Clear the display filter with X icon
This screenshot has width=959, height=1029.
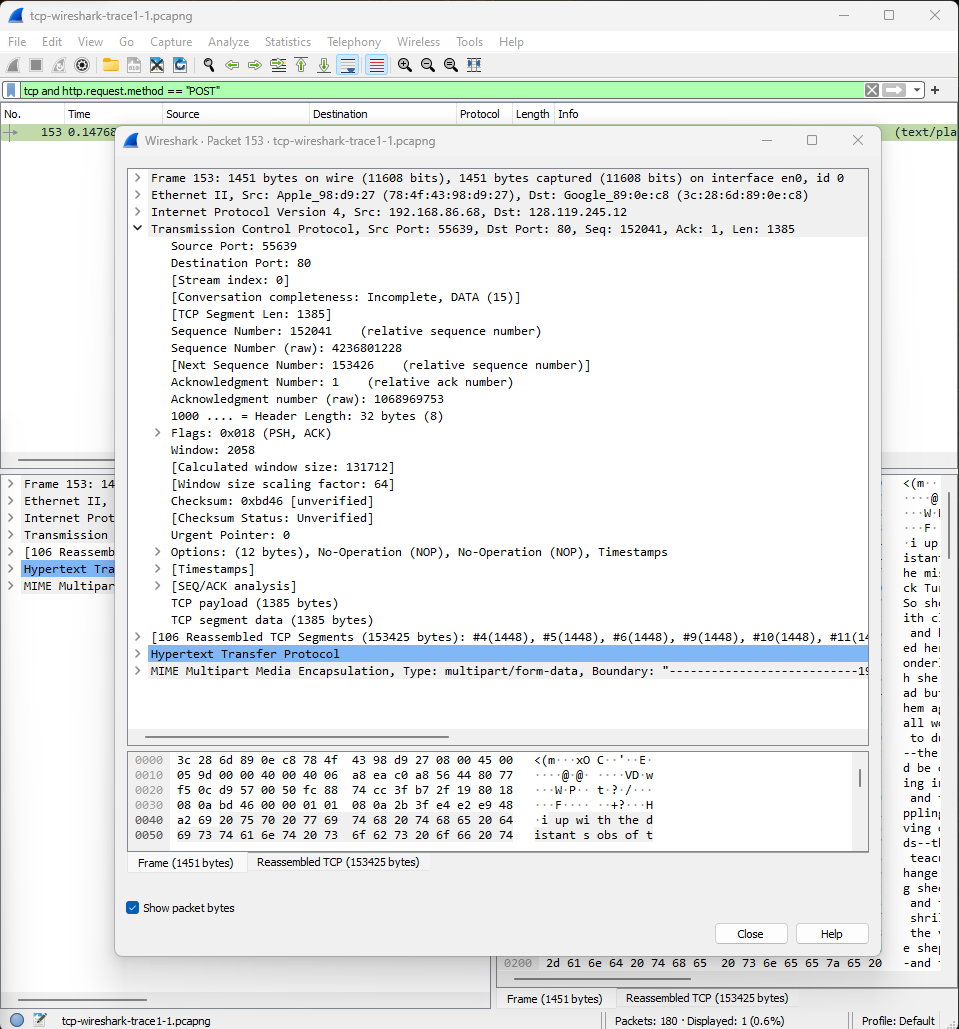pyautogui.click(x=872, y=91)
